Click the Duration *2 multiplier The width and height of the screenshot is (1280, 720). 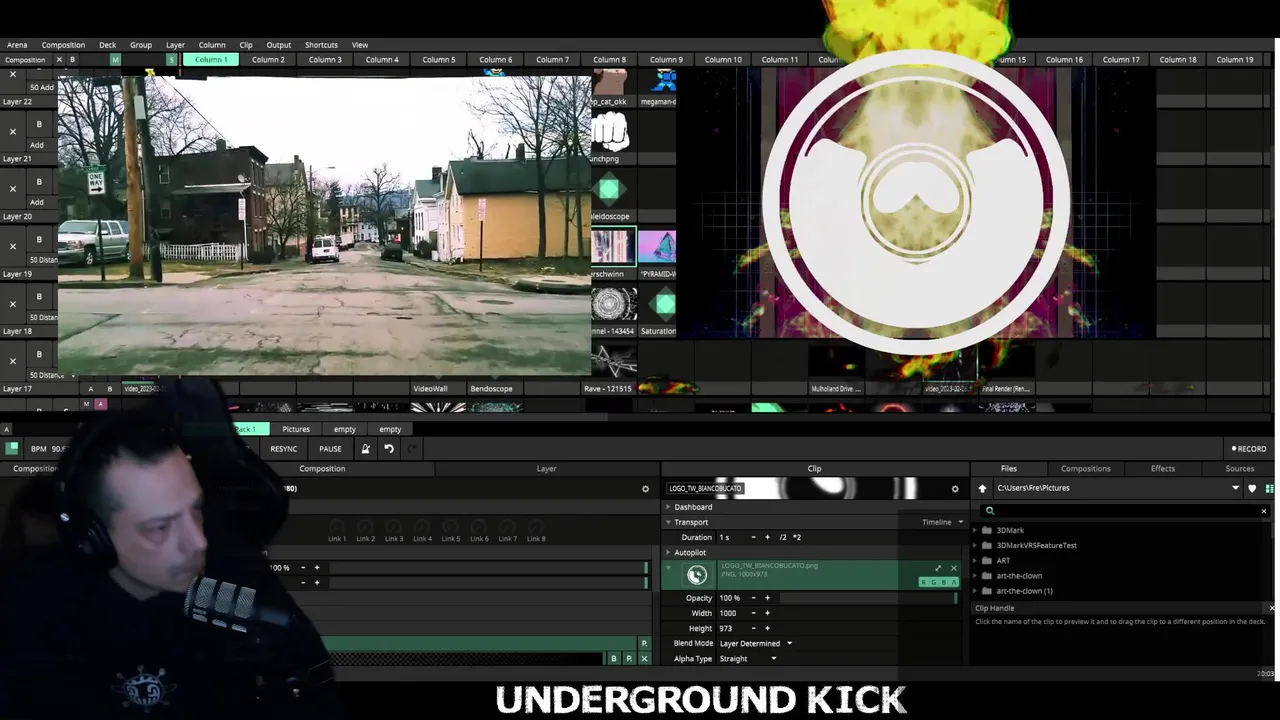click(x=797, y=537)
